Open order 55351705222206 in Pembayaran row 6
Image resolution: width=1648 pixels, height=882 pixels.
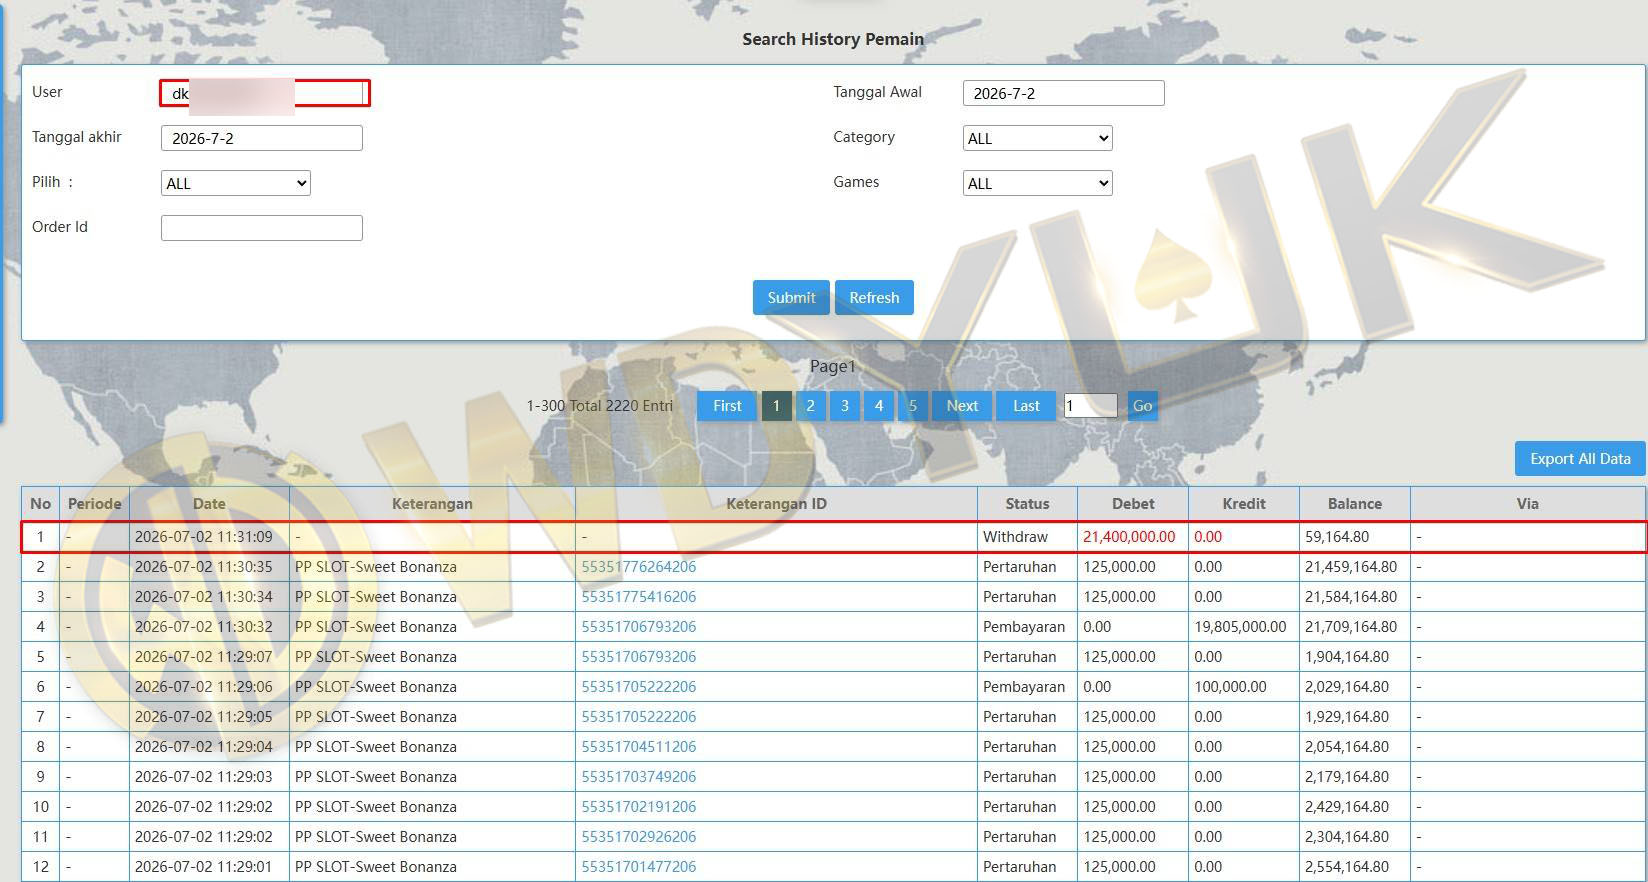[x=638, y=687]
